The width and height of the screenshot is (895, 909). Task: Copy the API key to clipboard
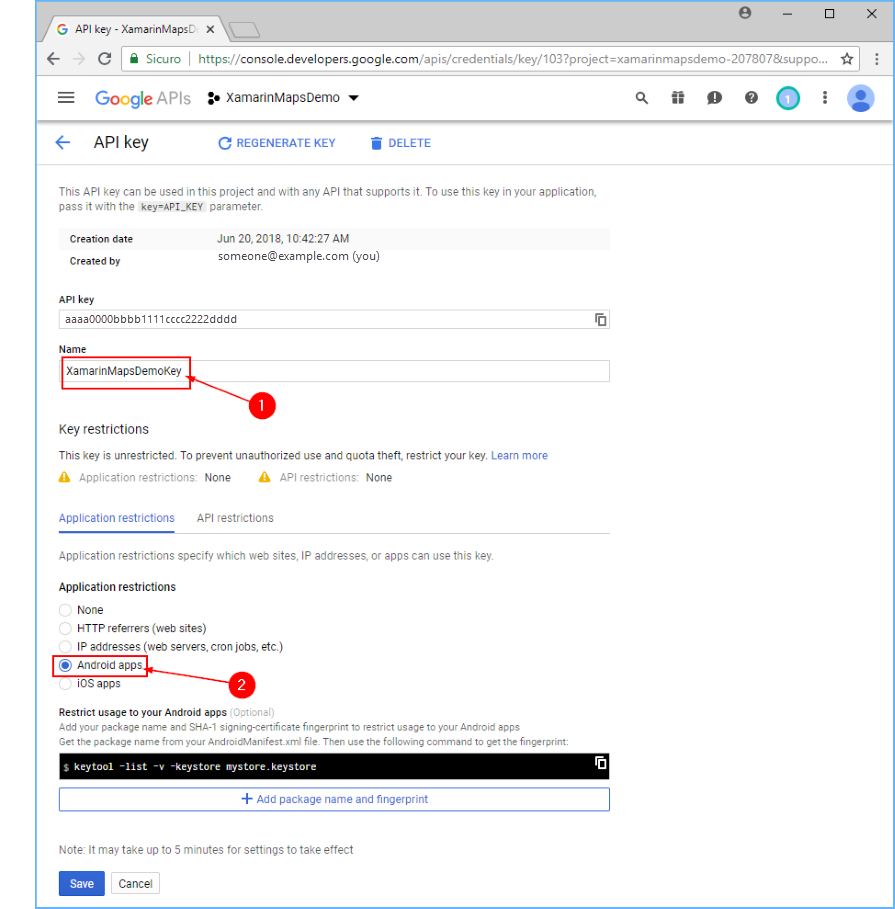click(600, 318)
